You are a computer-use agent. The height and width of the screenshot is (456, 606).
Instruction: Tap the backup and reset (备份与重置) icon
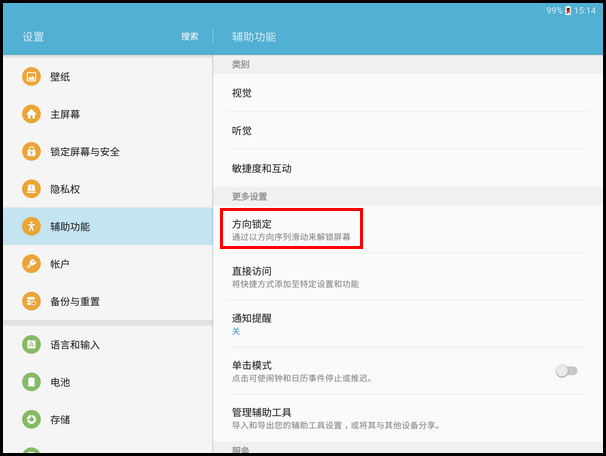pyautogui.click(x=31, y=301)
